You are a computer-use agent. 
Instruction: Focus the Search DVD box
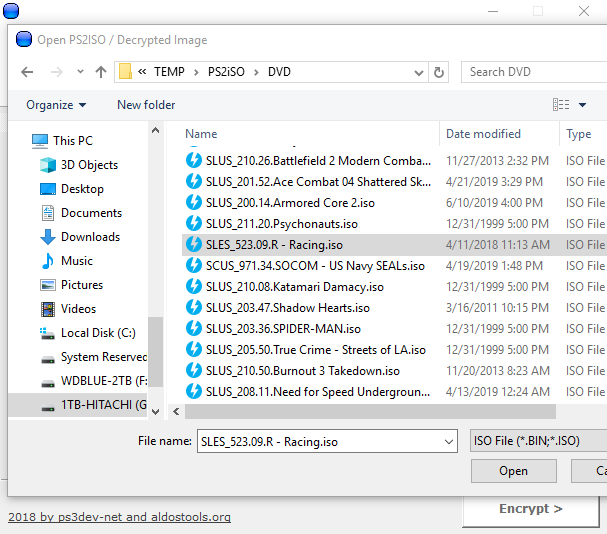tap(534, 72)
